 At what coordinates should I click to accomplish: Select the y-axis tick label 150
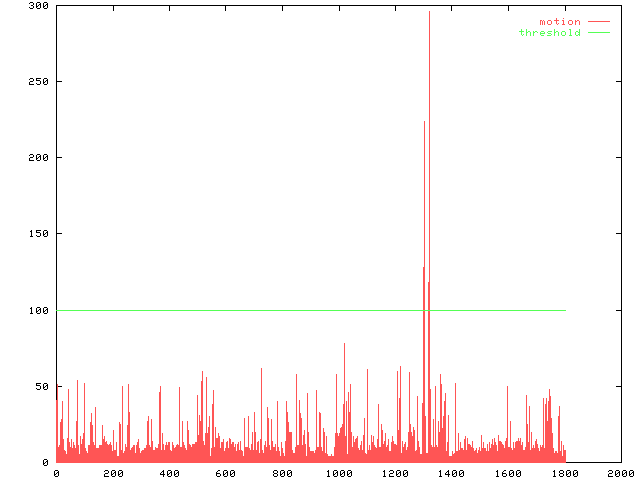coord(38,235)
